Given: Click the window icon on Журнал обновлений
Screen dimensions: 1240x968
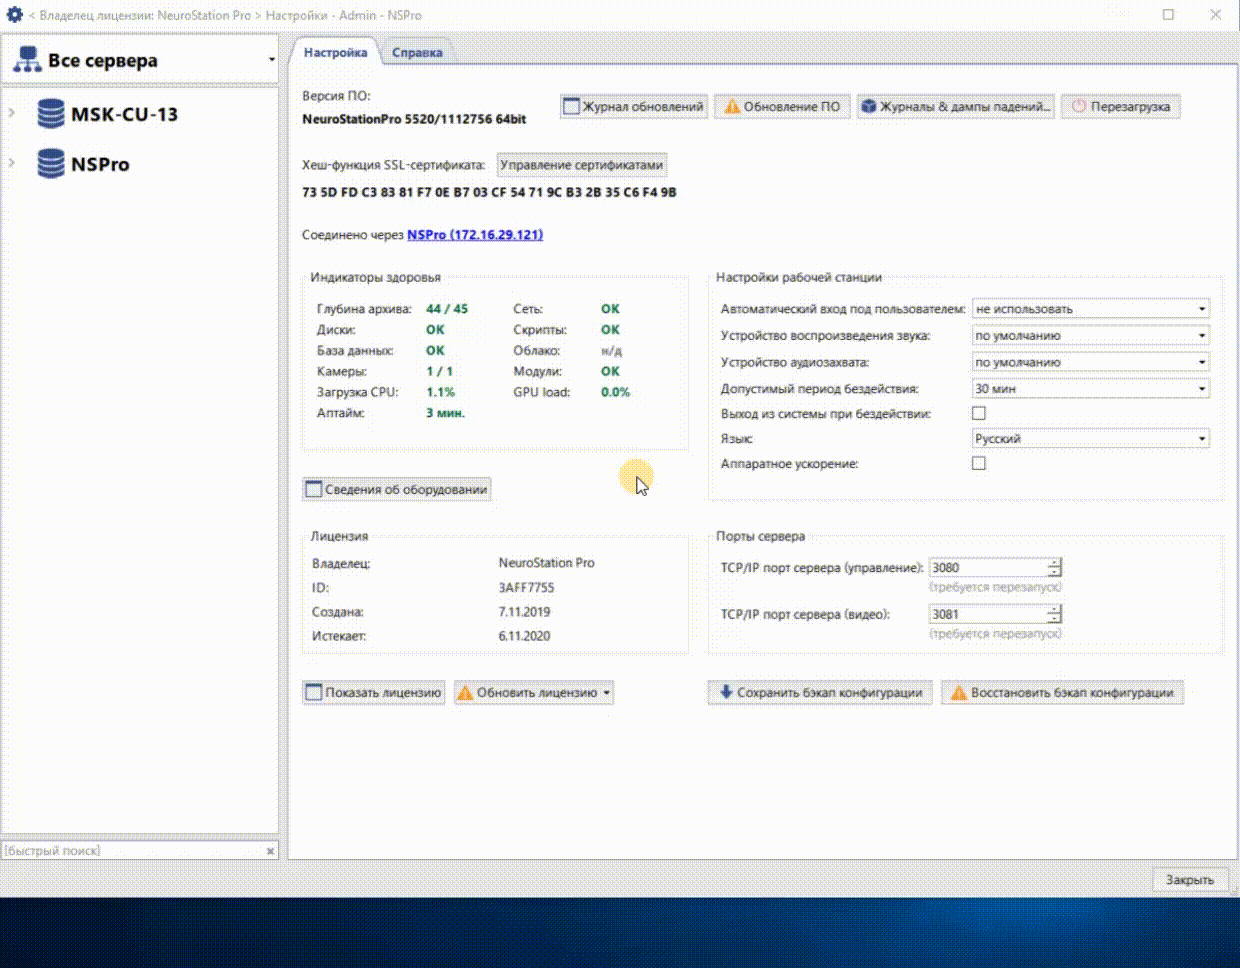Looking at the screenshot, I should tap(571, 106).
